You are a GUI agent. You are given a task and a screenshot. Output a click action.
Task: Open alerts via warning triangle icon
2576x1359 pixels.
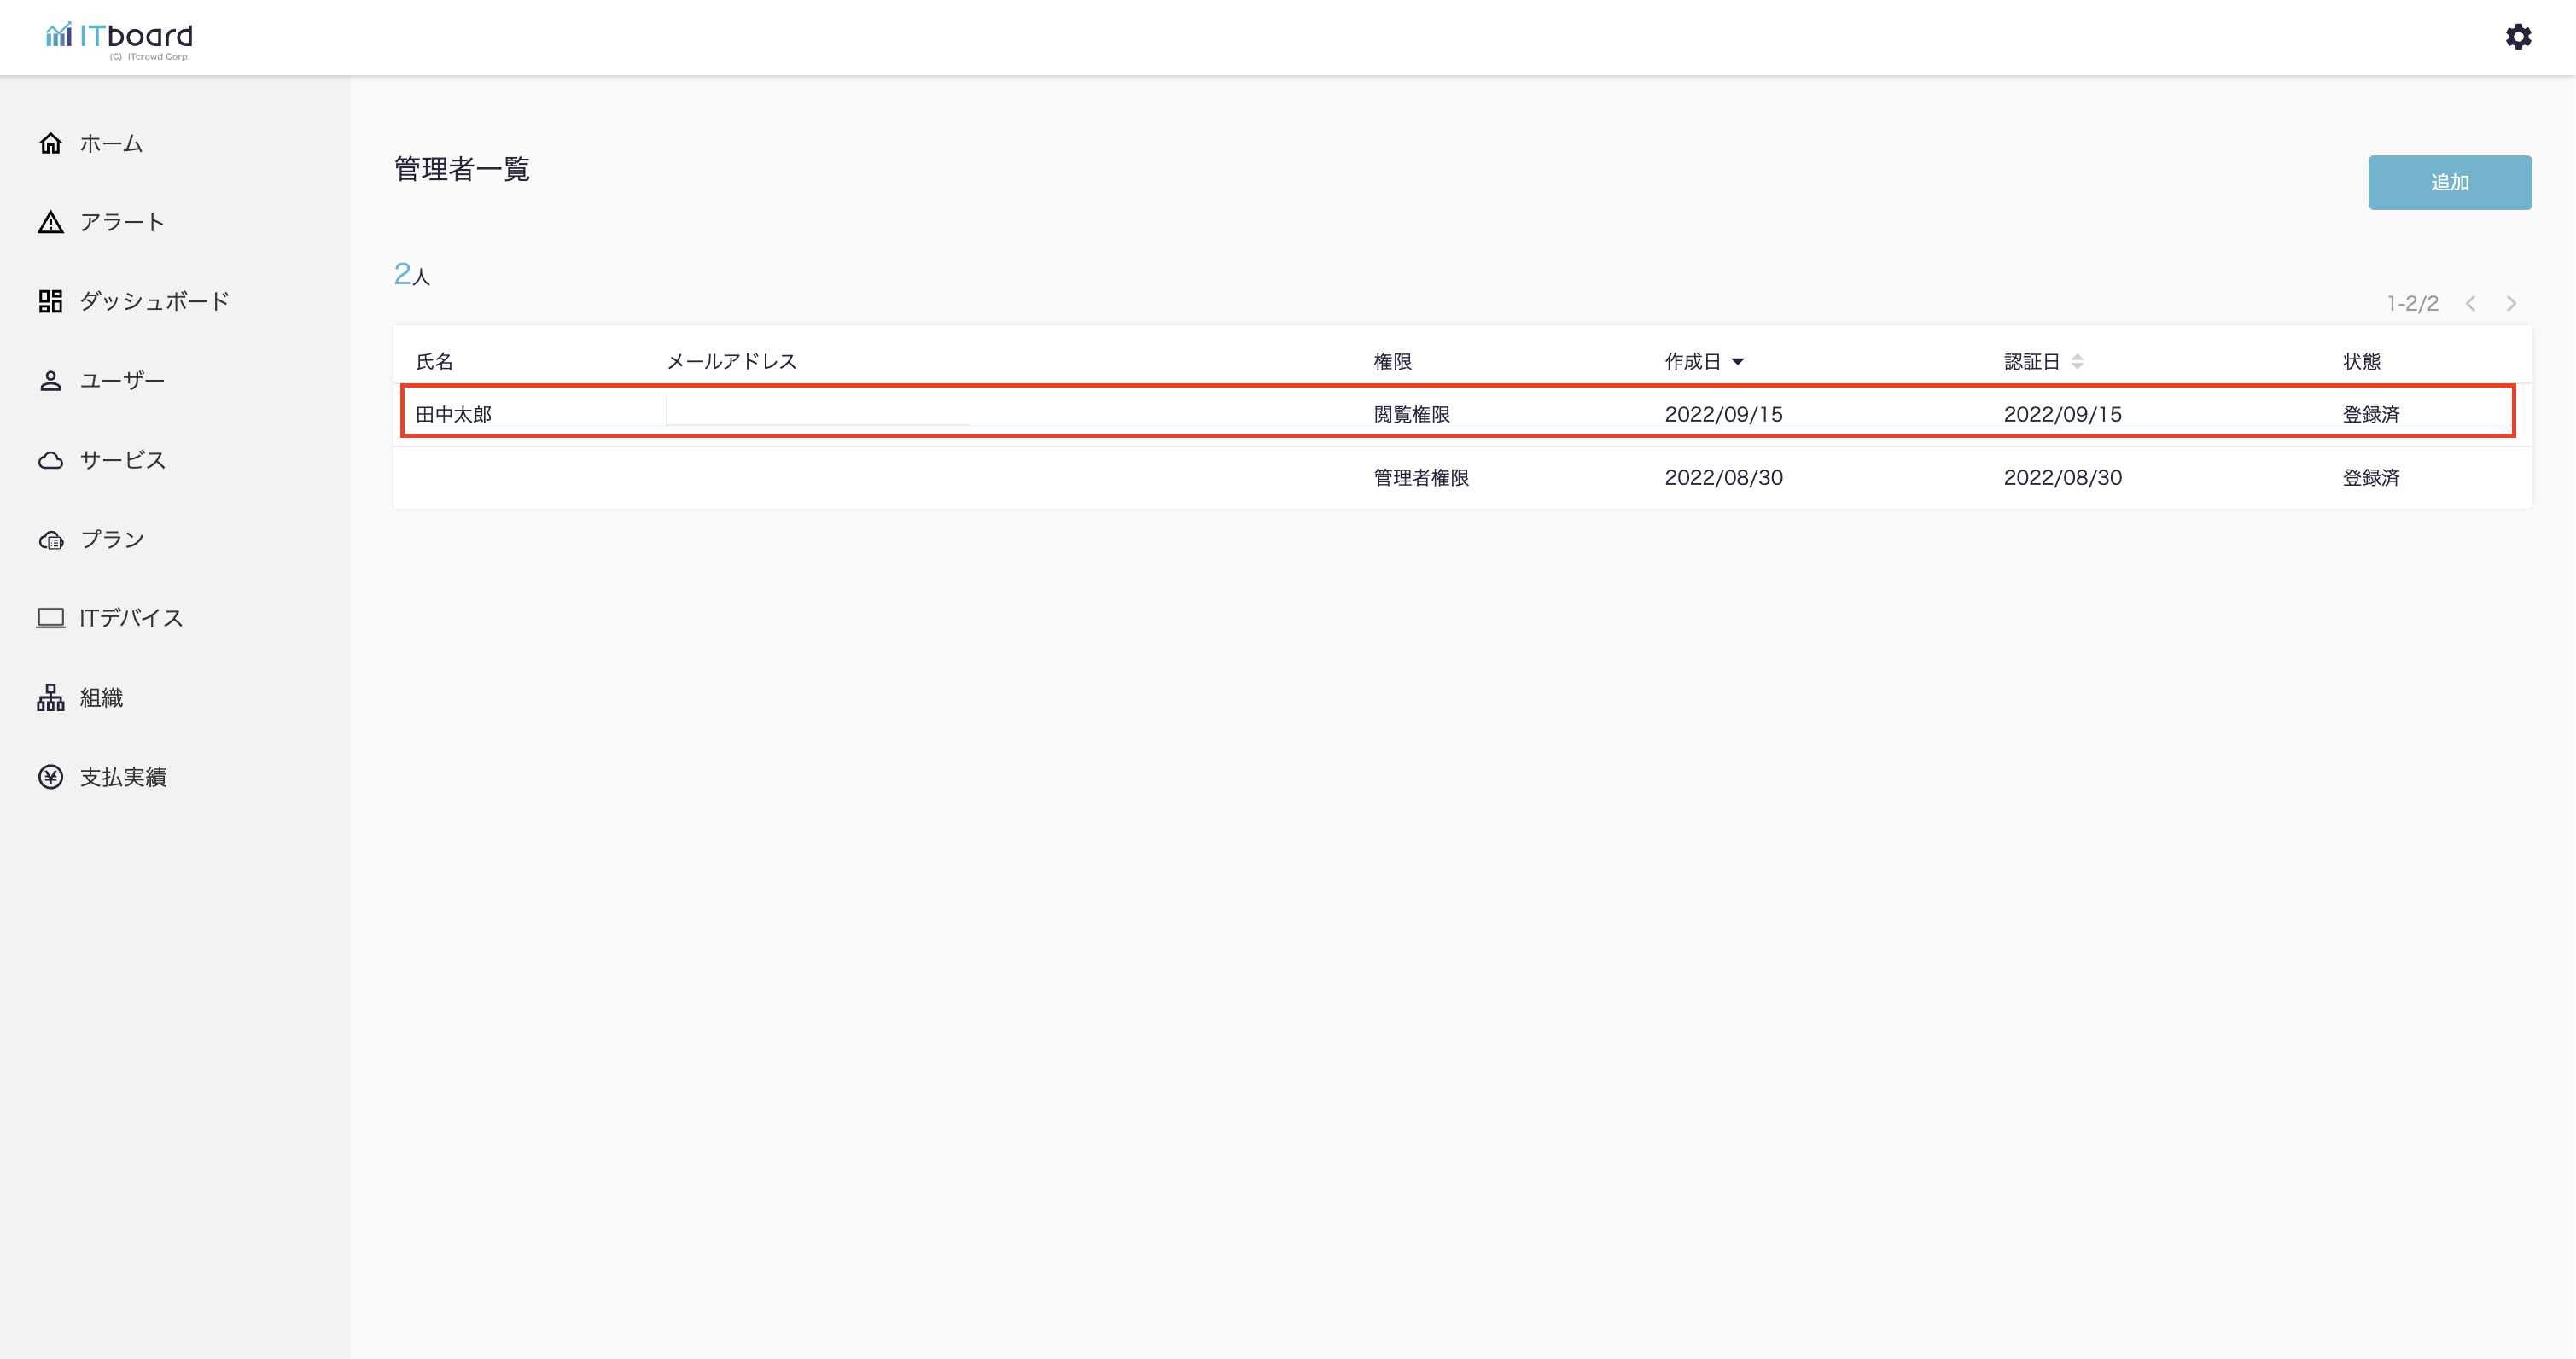click(51, 222)
